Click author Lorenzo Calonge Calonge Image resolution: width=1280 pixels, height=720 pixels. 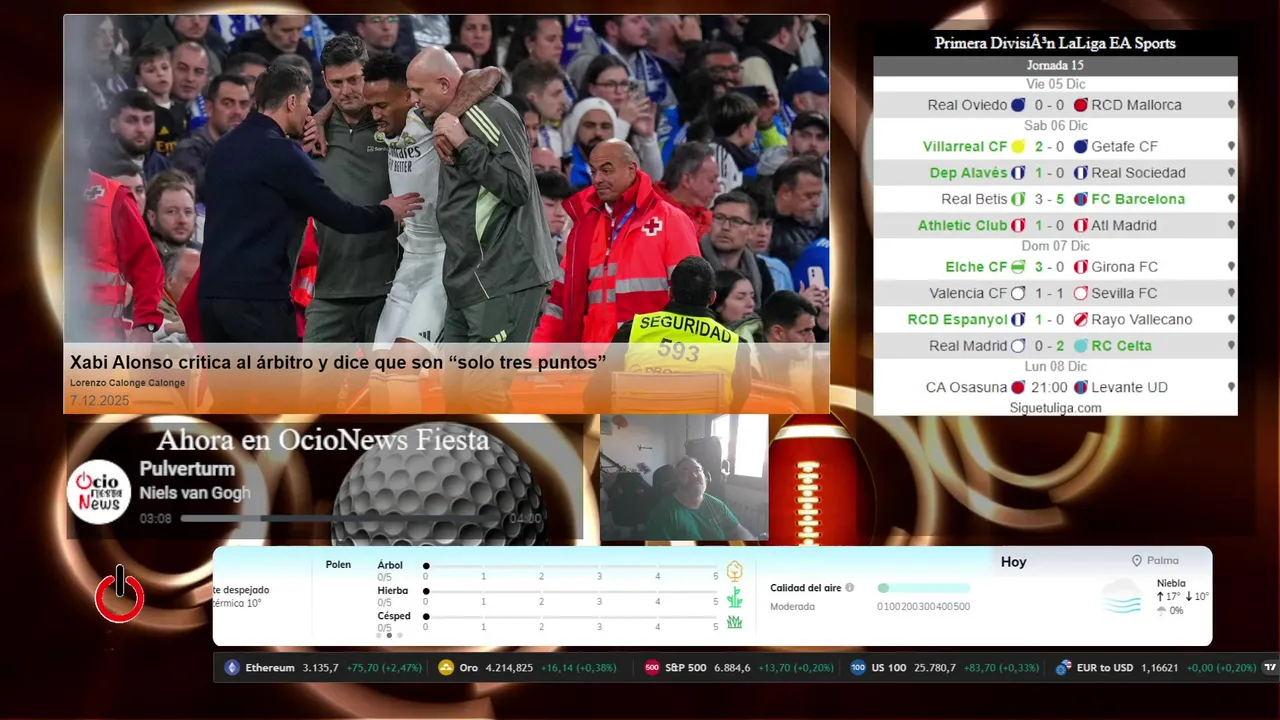click(x=127, y=383)
